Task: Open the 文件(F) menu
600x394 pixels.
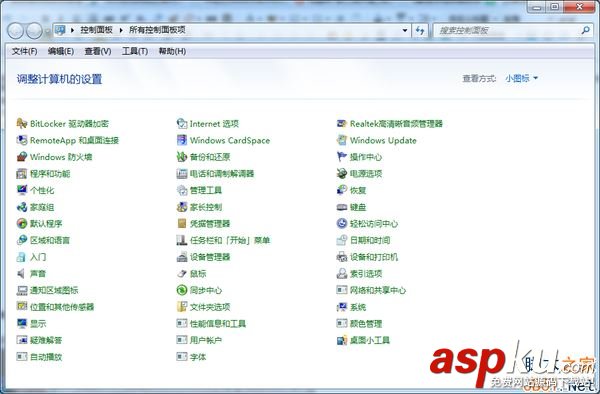Action: [24, 51]
